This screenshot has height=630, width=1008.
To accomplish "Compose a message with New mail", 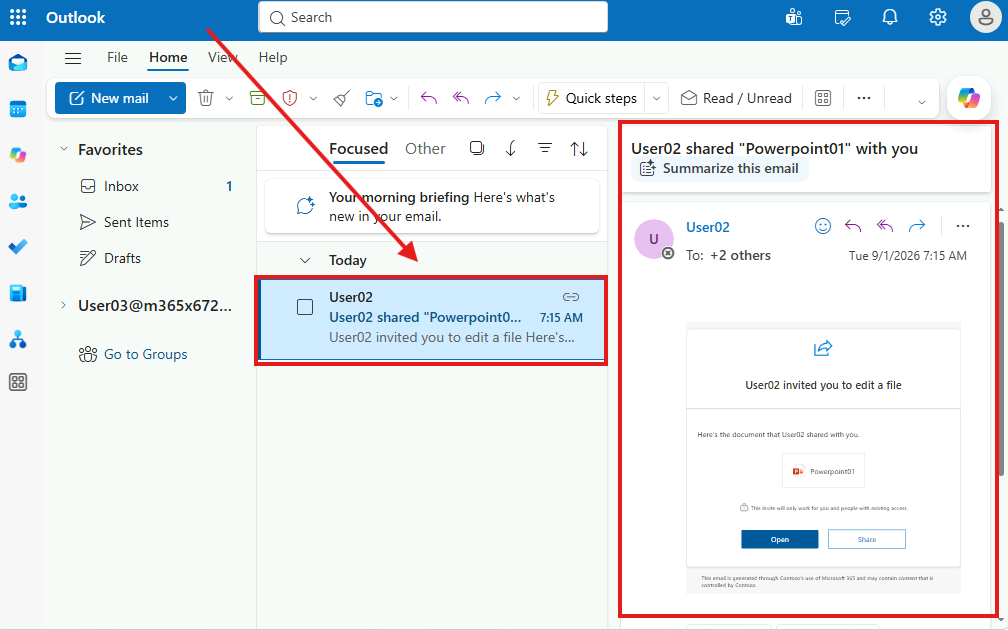I will coord(109,98).
